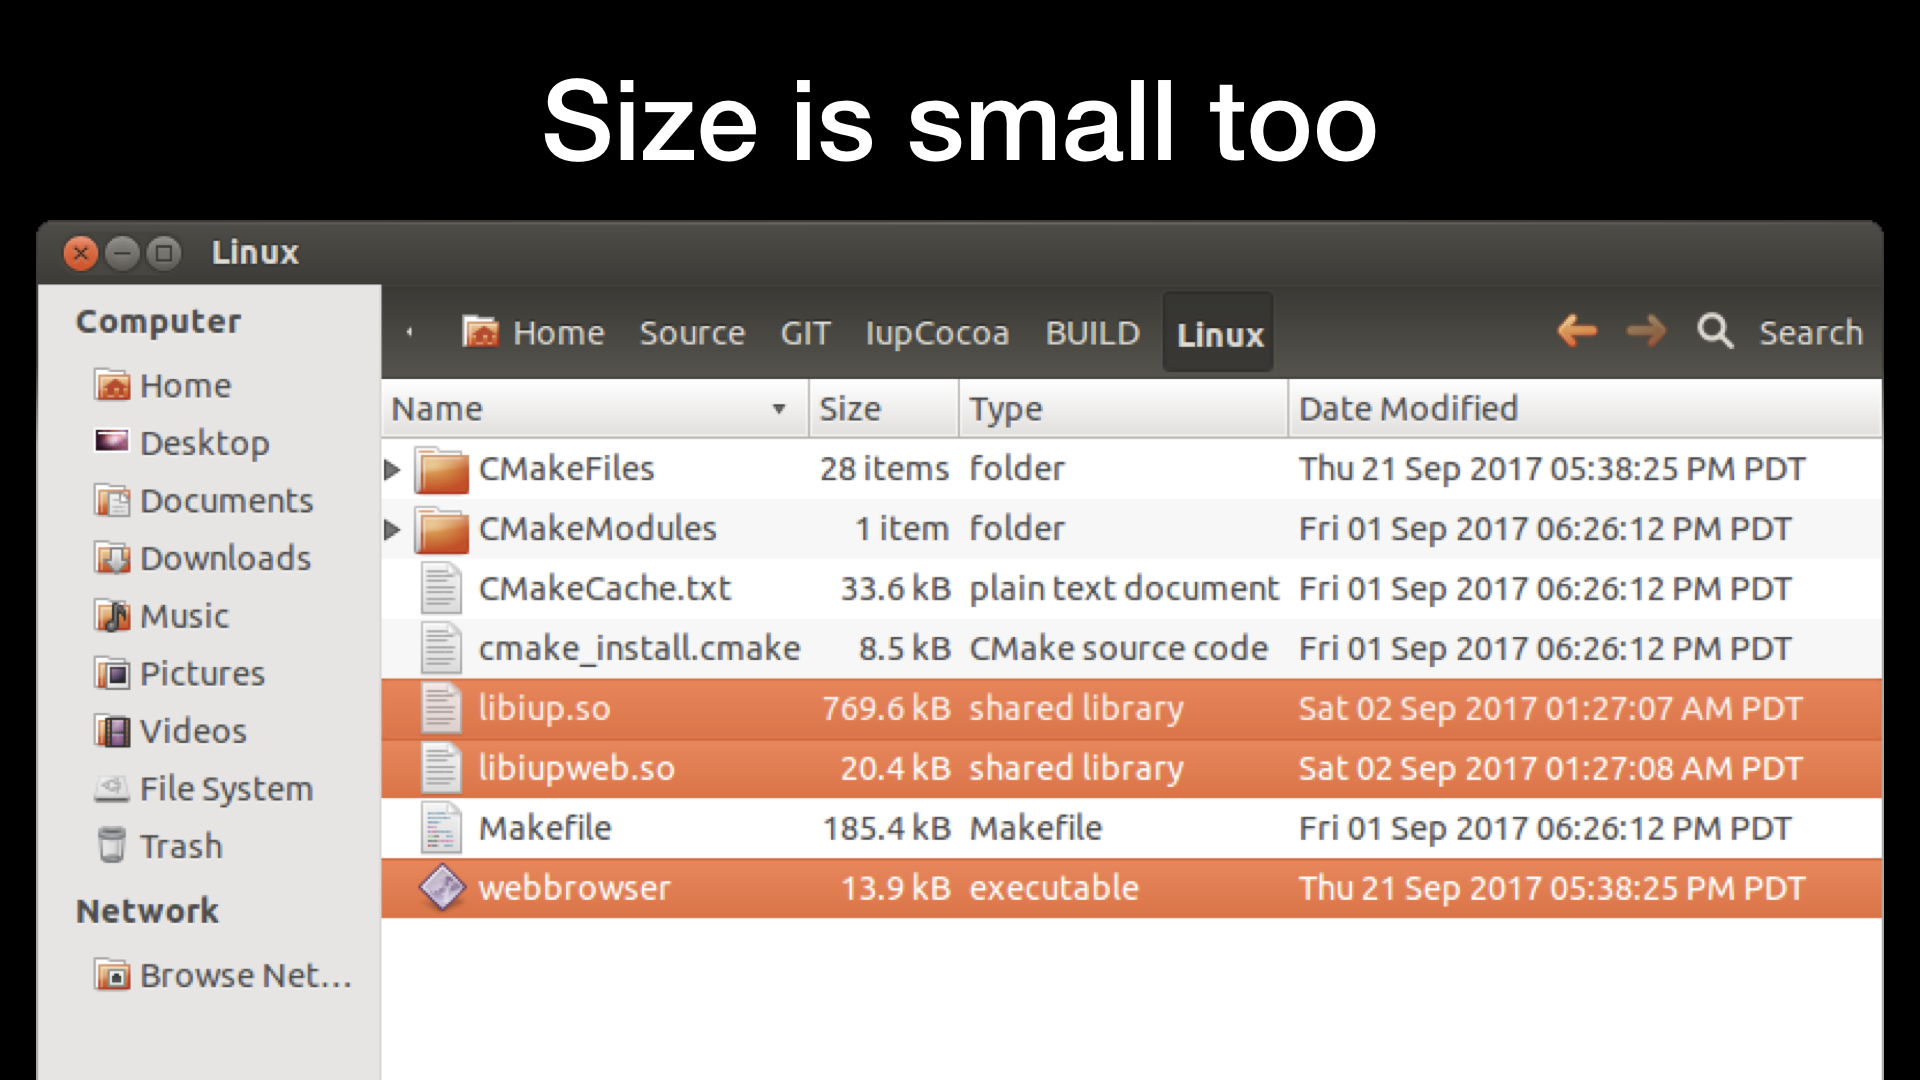Click the Makefile file icon
Image resolution: width=1920 pixels, height=1080 pixels.
(440, 828)
